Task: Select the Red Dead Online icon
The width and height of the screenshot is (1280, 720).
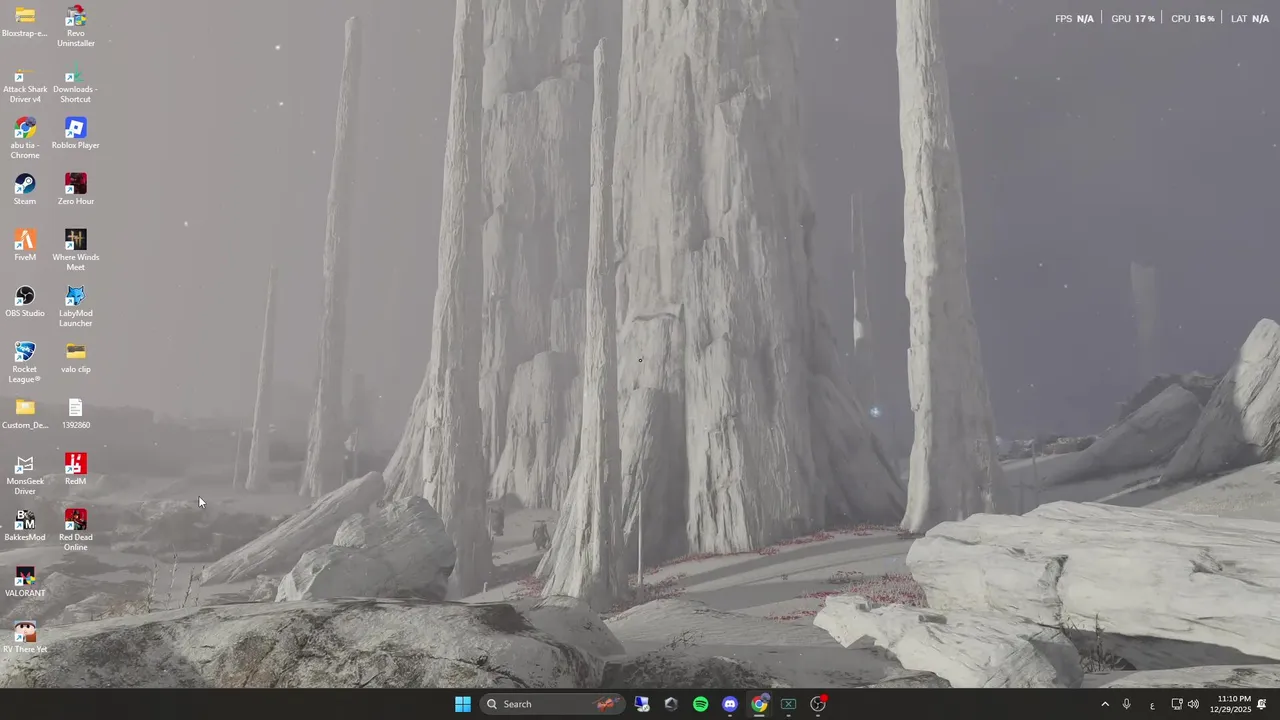Action: pyautogui.click(x=76, y=530)
